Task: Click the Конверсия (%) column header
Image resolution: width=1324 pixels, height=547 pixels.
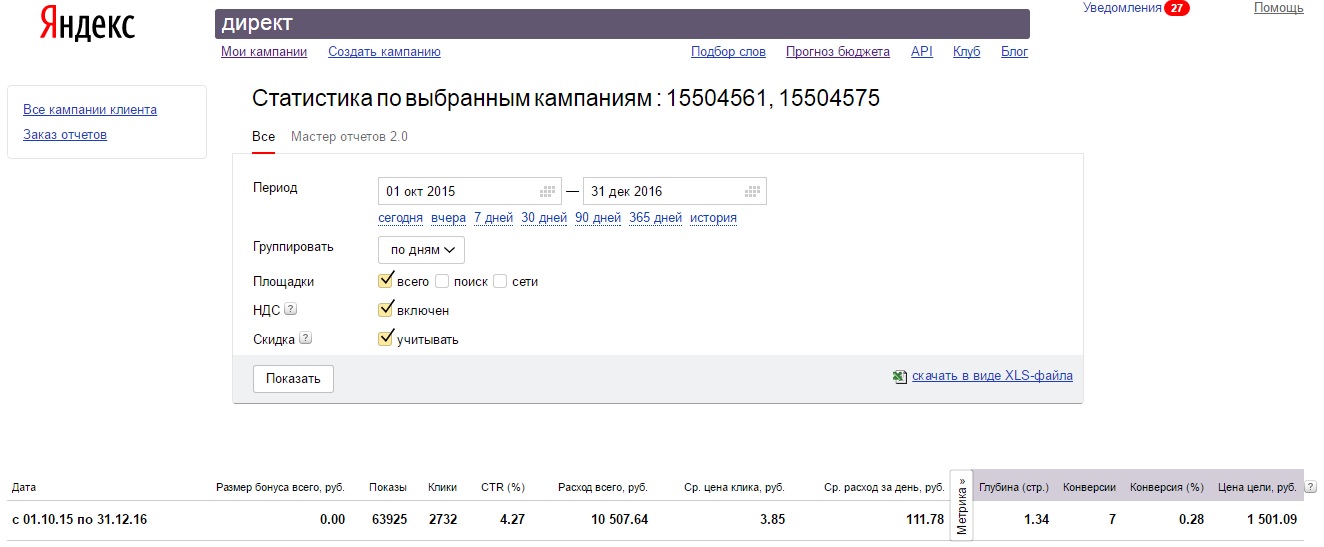Action: coord(1167,488)
